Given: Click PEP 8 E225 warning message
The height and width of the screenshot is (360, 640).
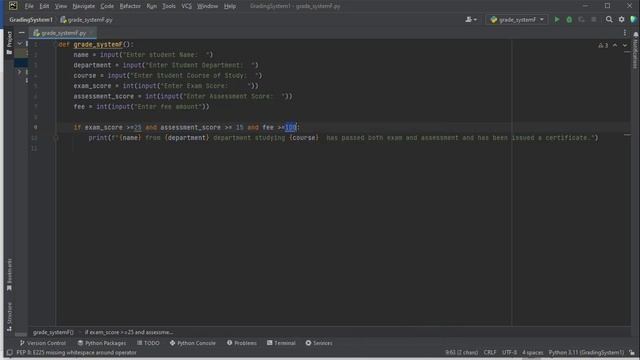Looking at the screenshot, I should [x=76, y=353].
